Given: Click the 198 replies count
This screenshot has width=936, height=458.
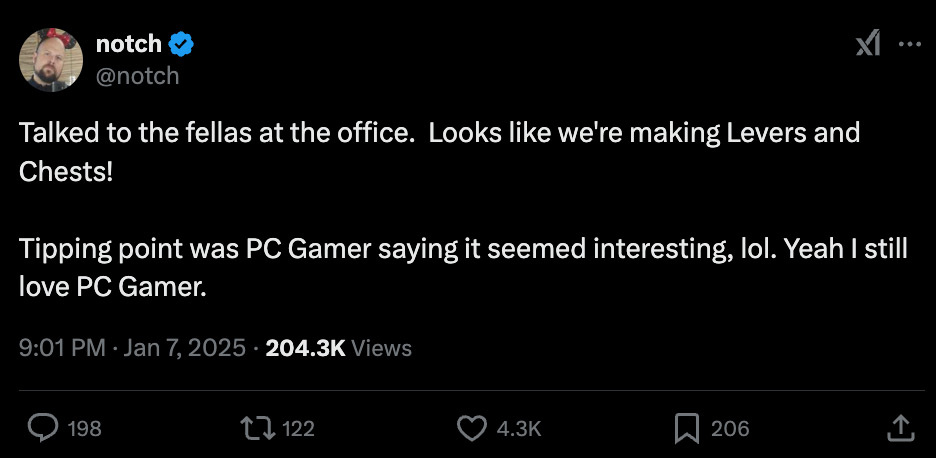Looking at the screenshot, I should (84, 428).
